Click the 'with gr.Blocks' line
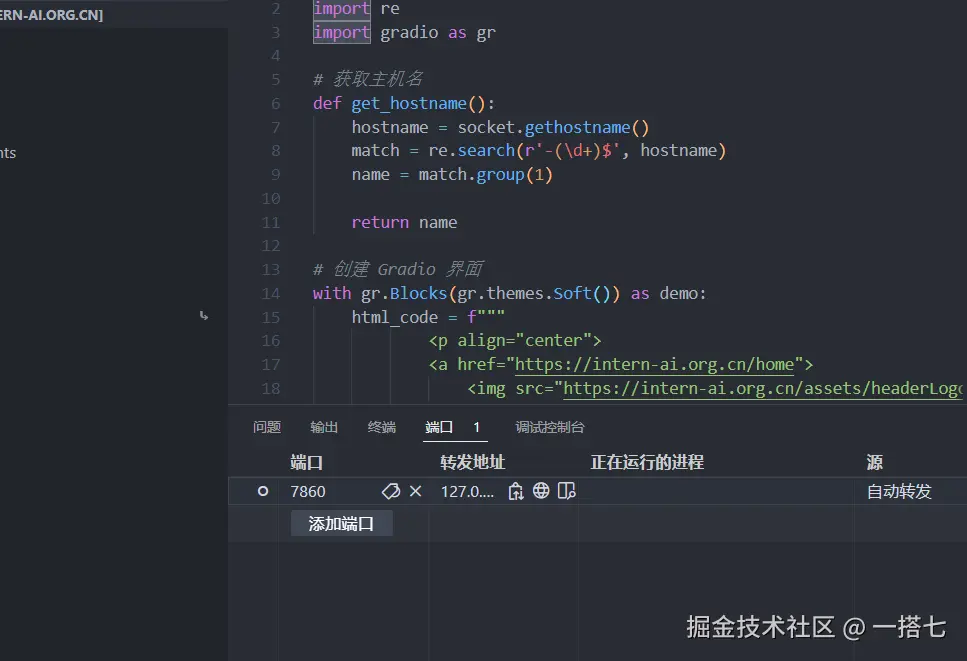This screenshot has height=661, width=967. [509, 294]
